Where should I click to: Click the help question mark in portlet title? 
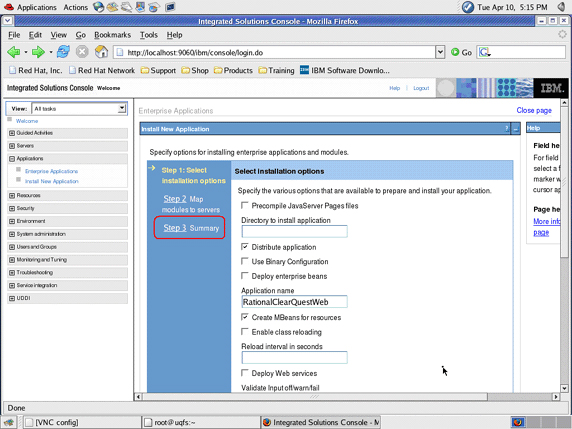pos(507,128)
